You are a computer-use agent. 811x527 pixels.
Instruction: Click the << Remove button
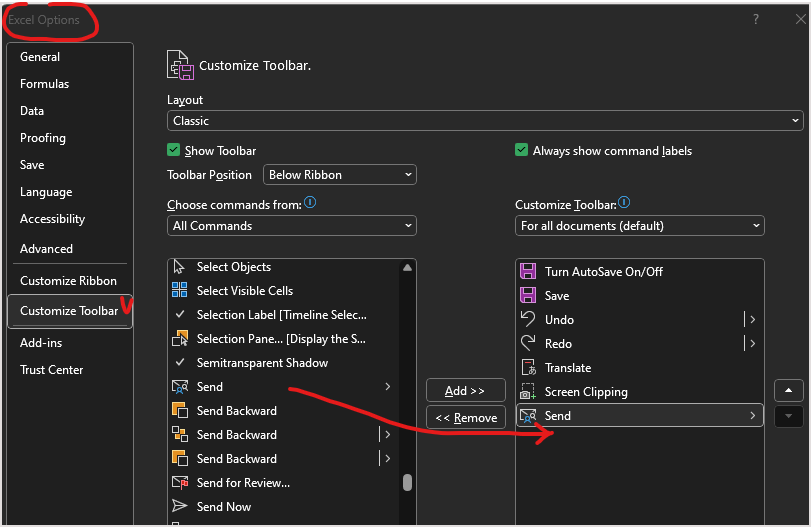pyautogui.click(x=465, y=417)
